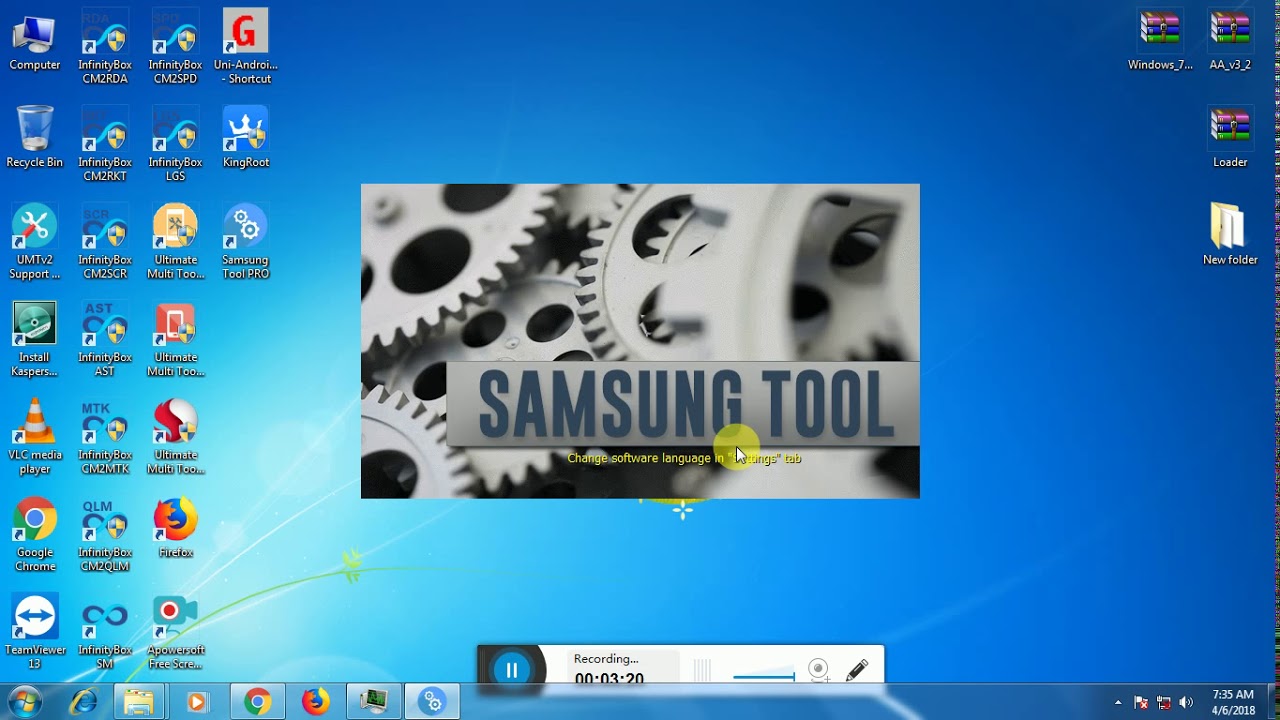Adjust the recorder volume slider

(x=764, y=677)
